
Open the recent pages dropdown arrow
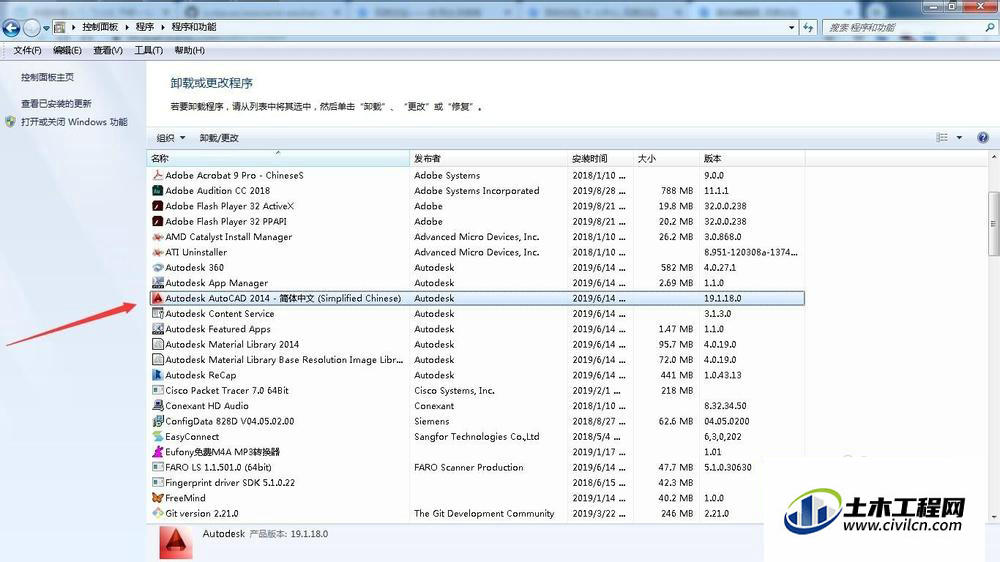click(x=46, y=28)
